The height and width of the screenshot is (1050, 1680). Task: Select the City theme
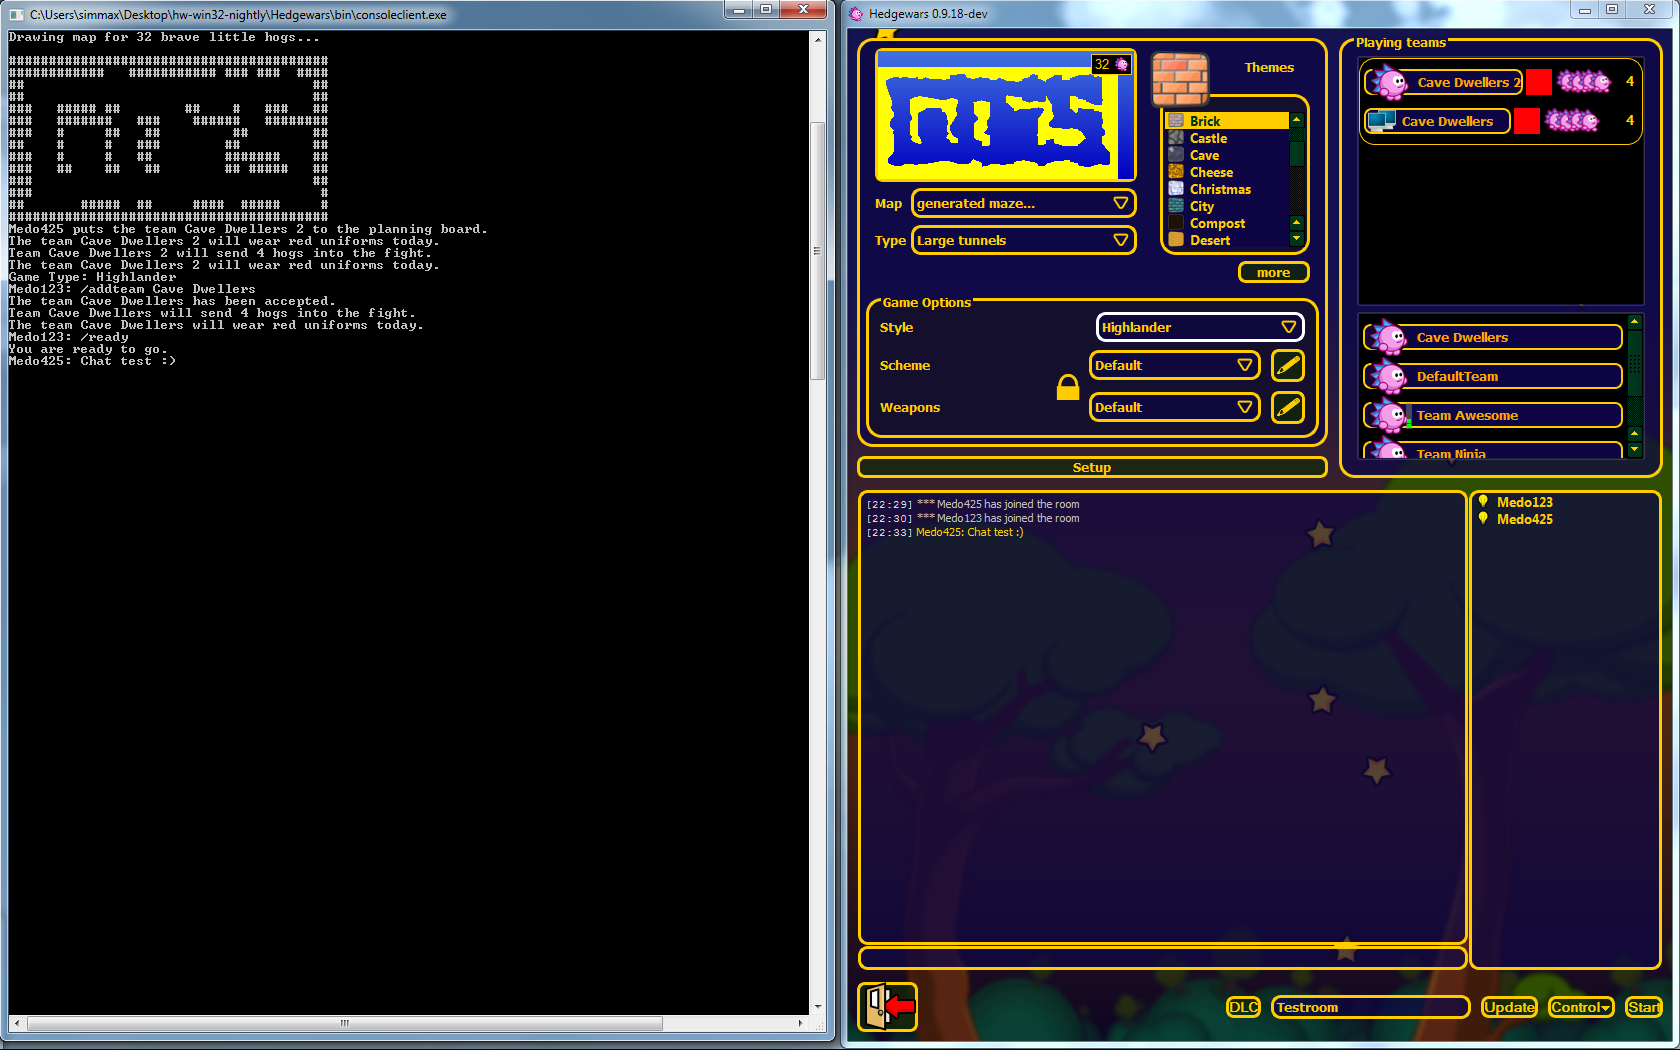click(1227, 206)
